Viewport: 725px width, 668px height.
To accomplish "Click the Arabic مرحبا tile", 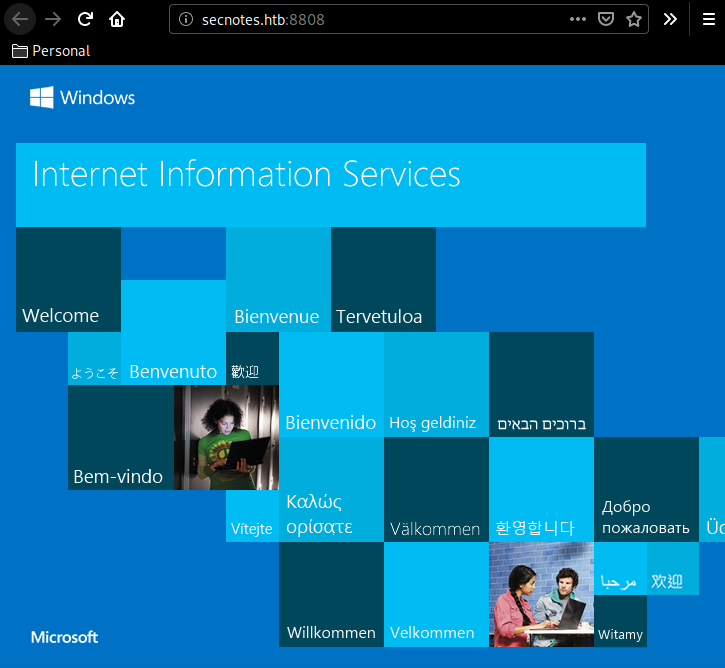I will coord(620,568).
